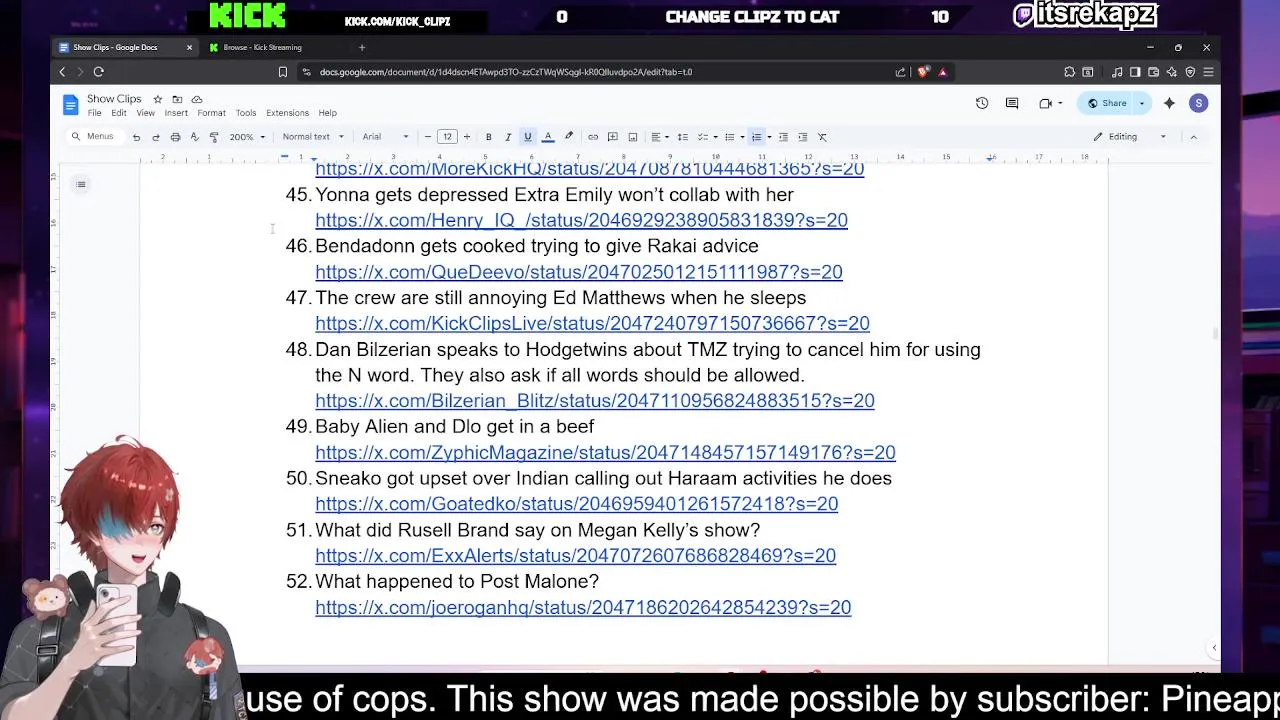The image size is (1280, 720).
Task: Open the File menu
Action: [x=94, y=113]
